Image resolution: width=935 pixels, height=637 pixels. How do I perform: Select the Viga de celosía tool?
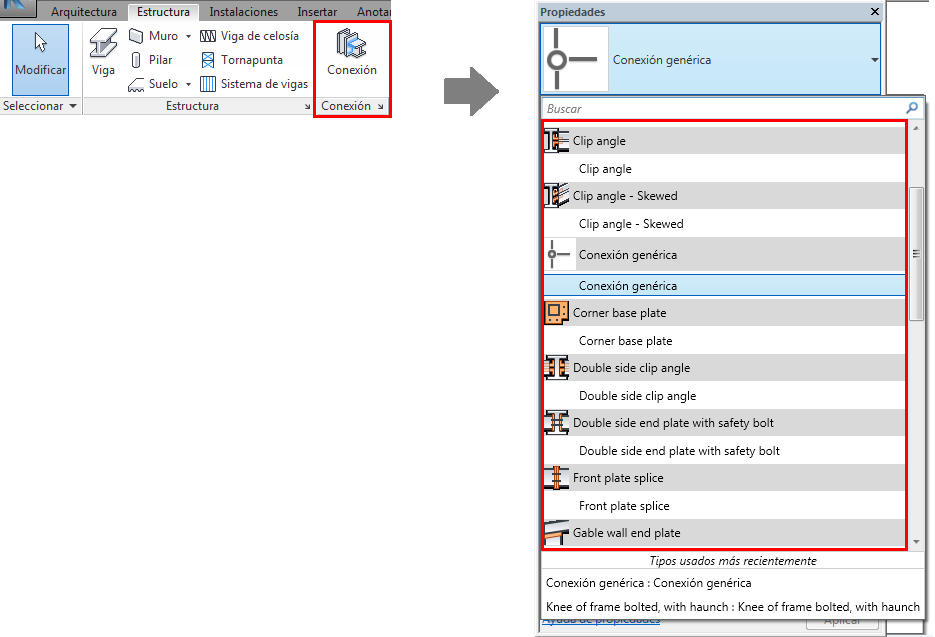click(x=249, y=36)
